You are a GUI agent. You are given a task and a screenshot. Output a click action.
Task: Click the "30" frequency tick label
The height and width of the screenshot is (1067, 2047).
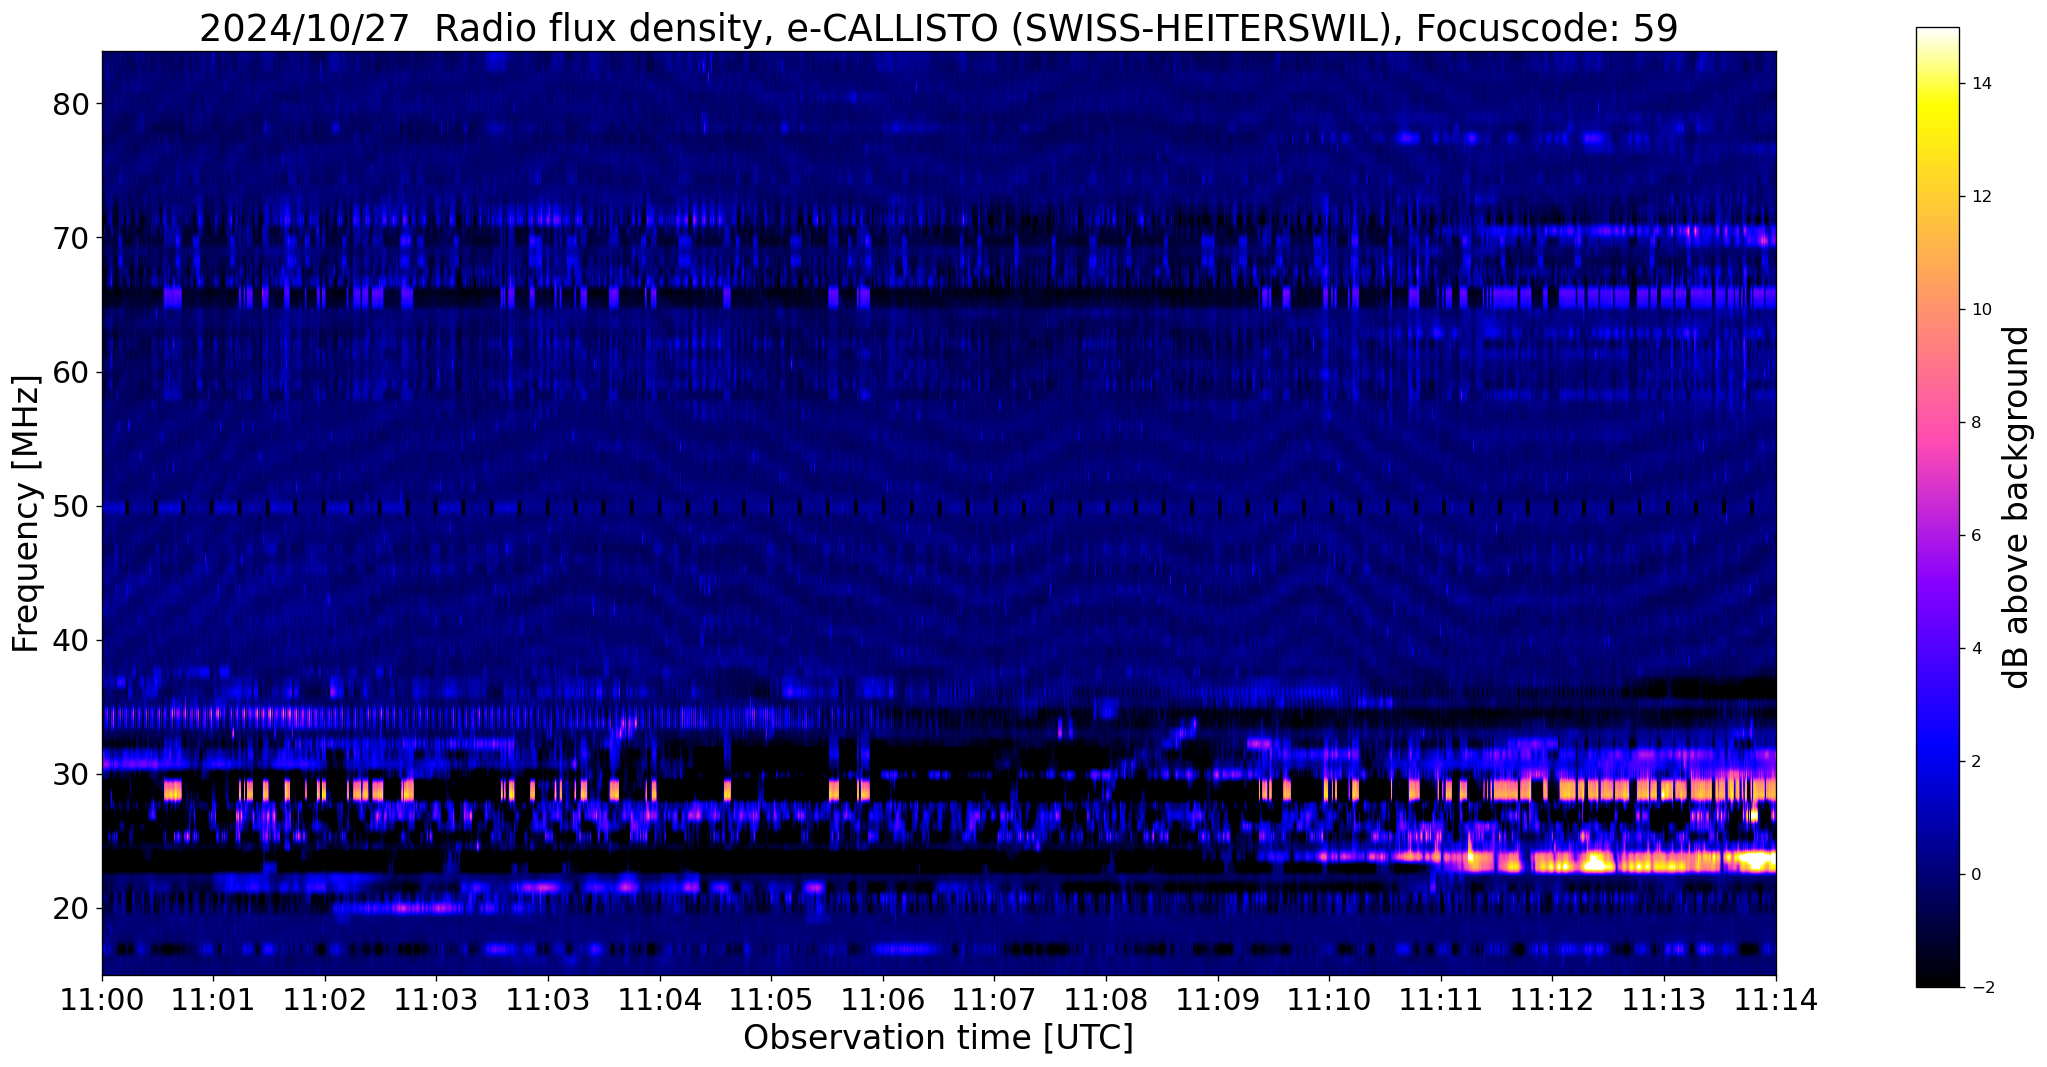click(69, 774)
